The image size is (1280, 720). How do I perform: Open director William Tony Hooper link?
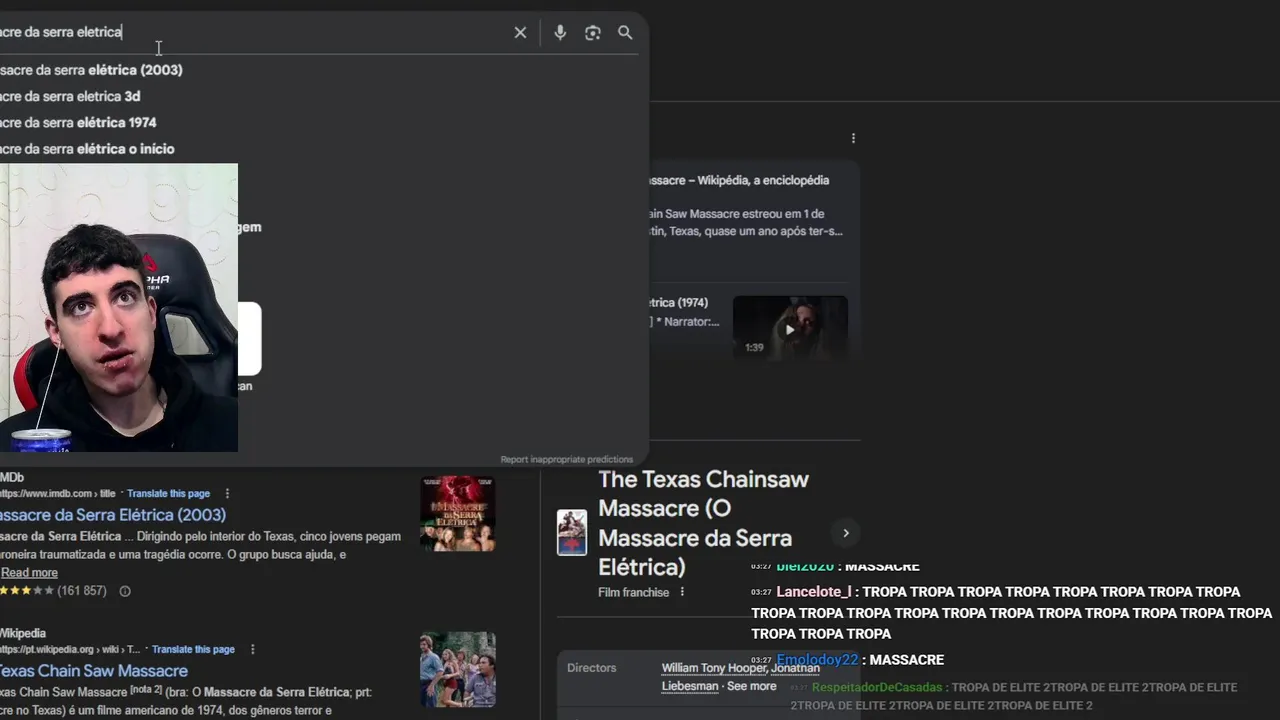click(714, 668)
